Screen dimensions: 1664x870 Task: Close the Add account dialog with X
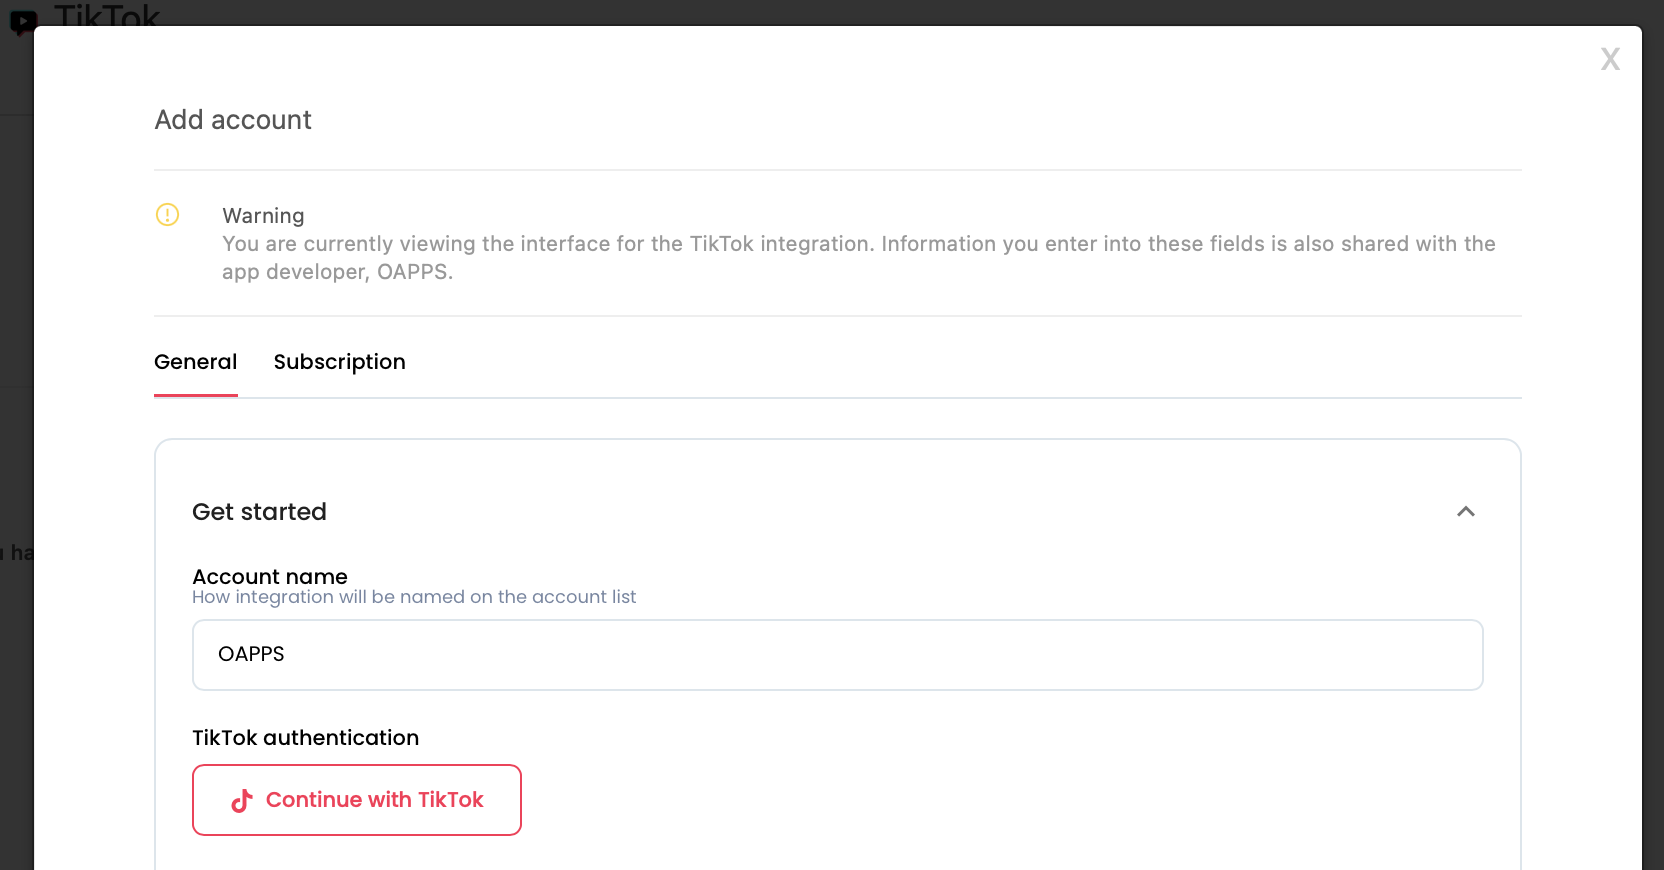pyautogui.click(x=1609, y=59)
